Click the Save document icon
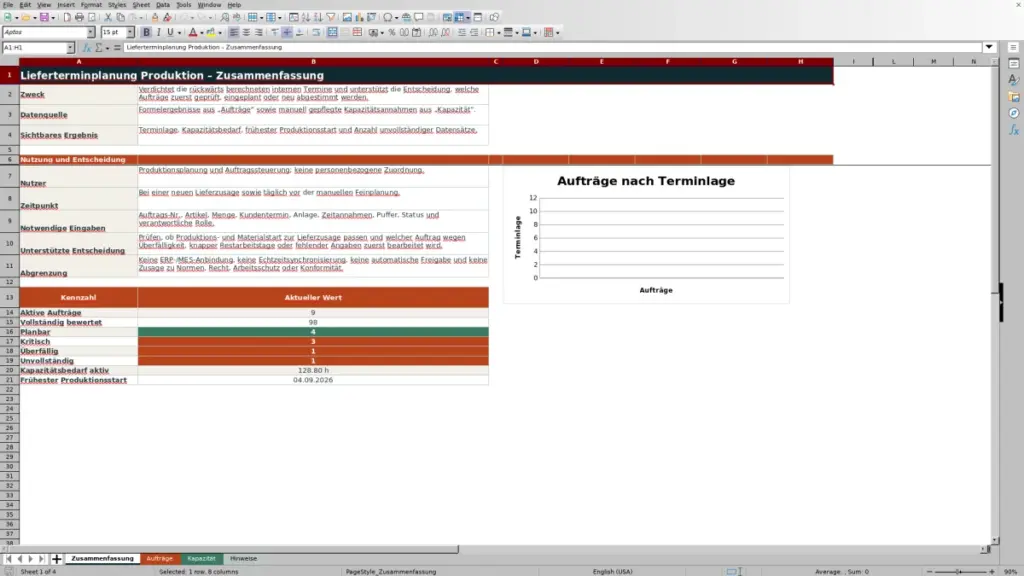The image size is (1024, 576). (44, 18)
